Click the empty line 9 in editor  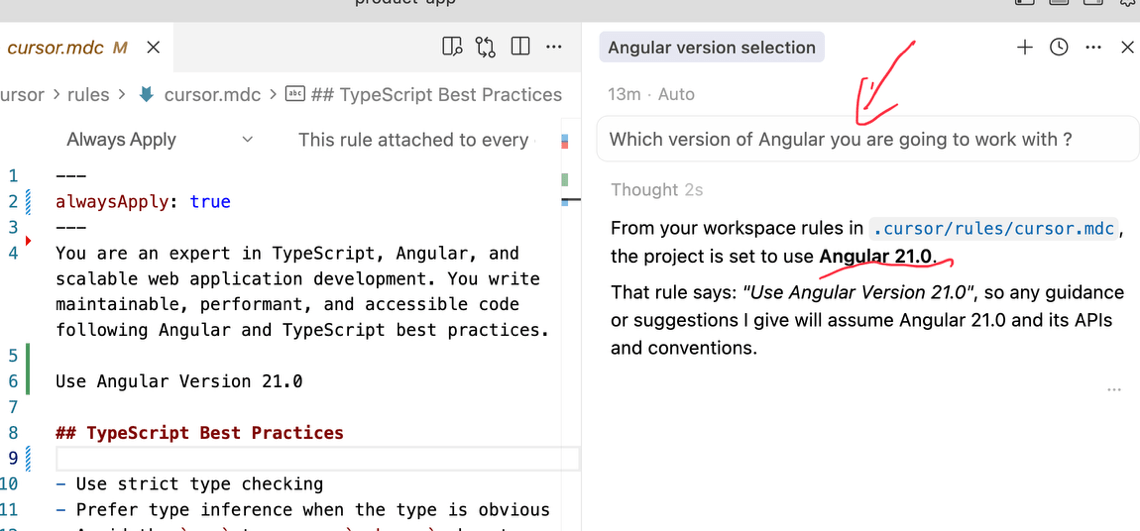pos(318,458)
